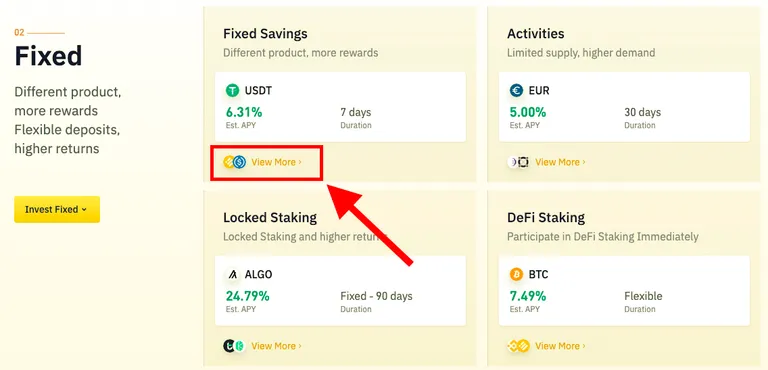Click the ALGO Algorand coin icon
Image resolution: width=768 pixels, height=370 pixels.
tap(232, 274)
